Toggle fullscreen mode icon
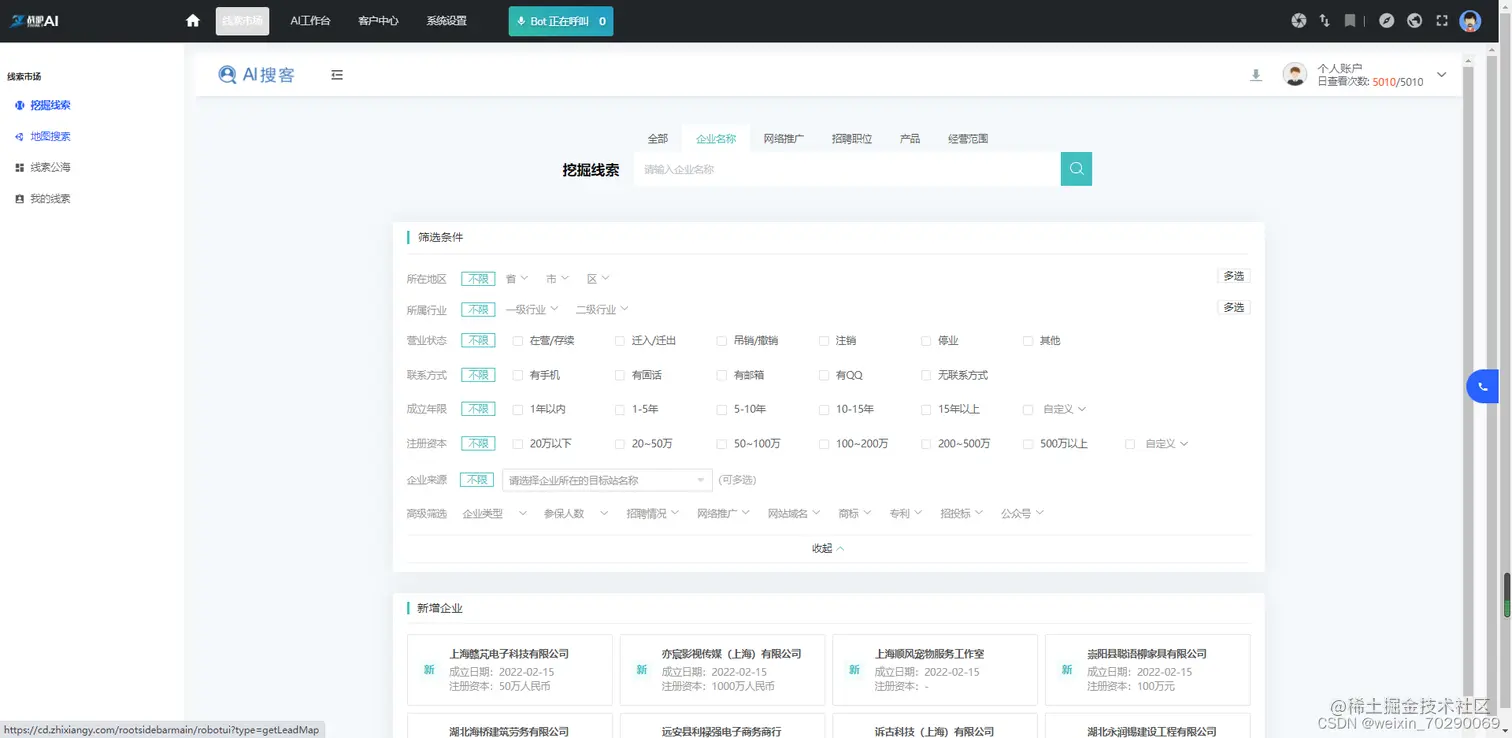1512x738 pixels. coord(1442,21)
